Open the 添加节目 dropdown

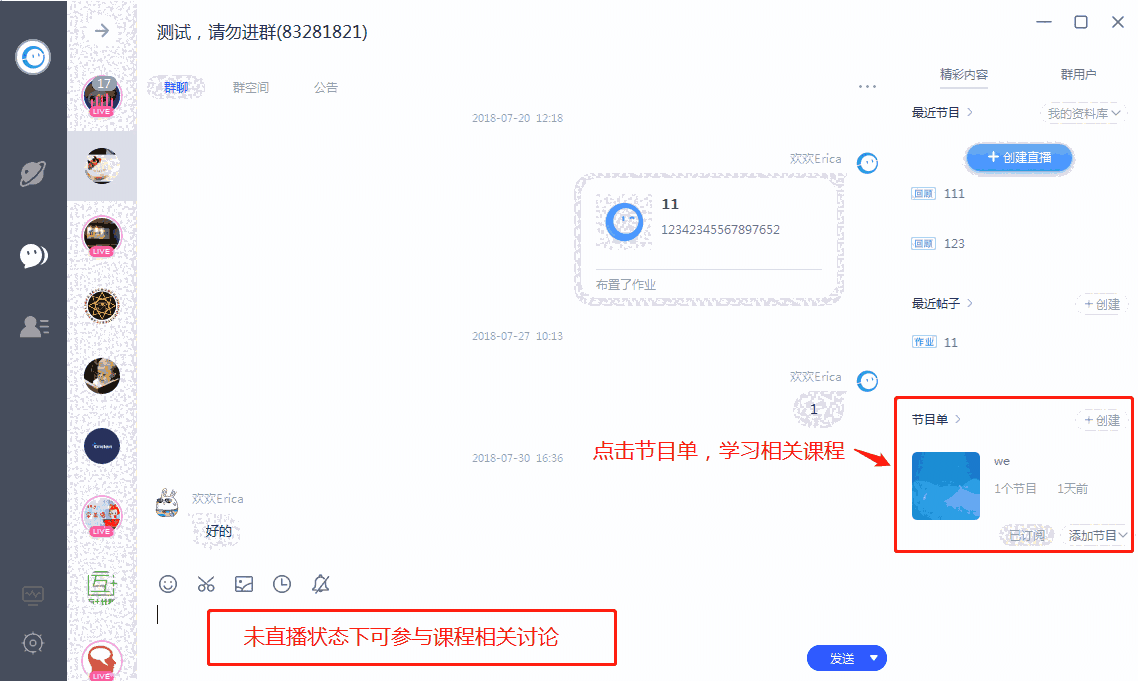(1097, 535)
